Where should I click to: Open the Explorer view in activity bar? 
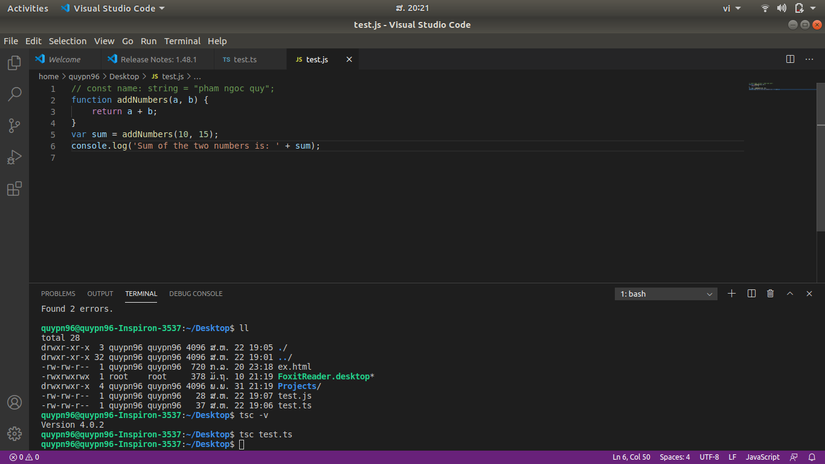[14, 63]
